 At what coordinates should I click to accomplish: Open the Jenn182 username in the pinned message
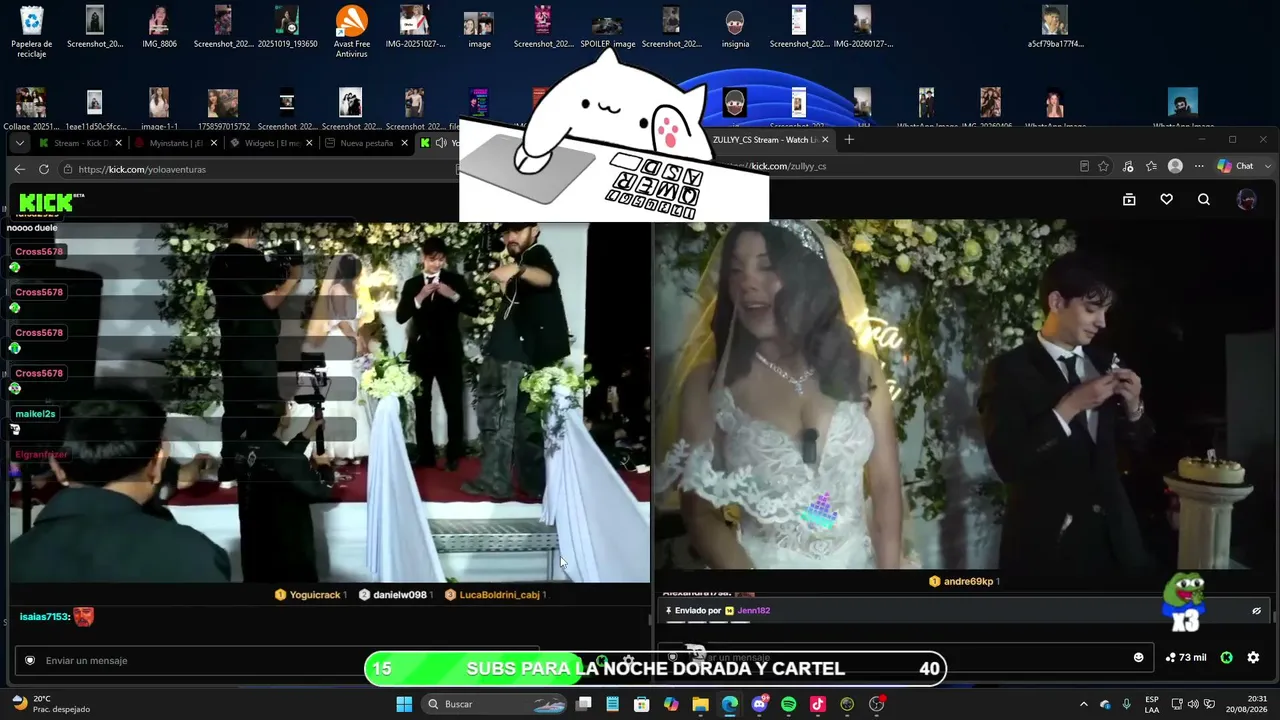pyautogui.click(x=753, y=610)
